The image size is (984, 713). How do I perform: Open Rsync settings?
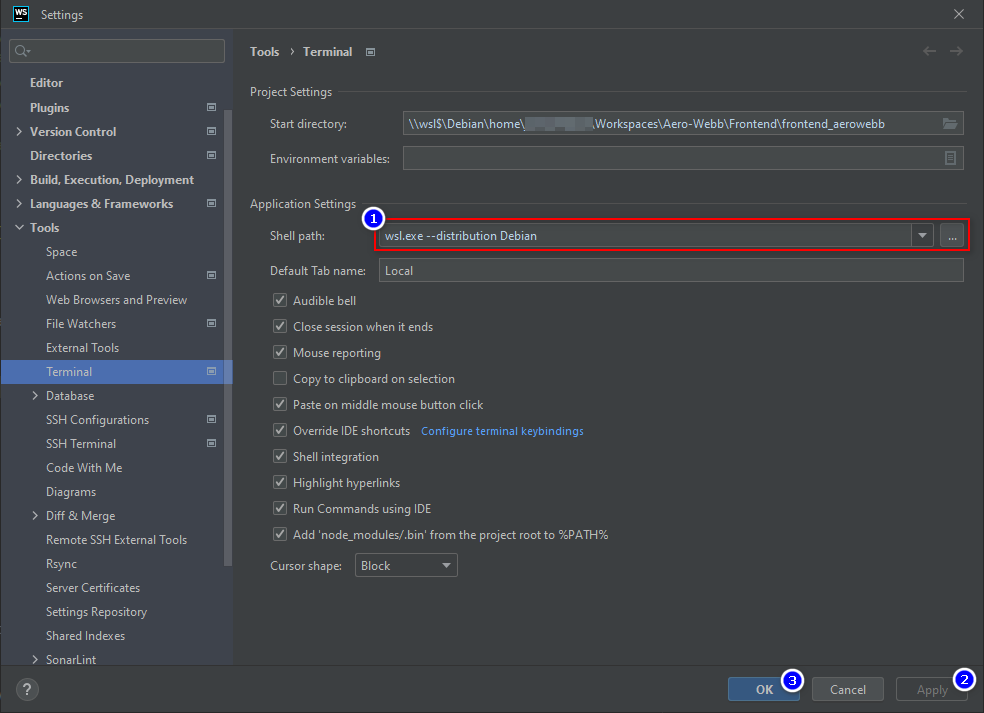point(62,564)
